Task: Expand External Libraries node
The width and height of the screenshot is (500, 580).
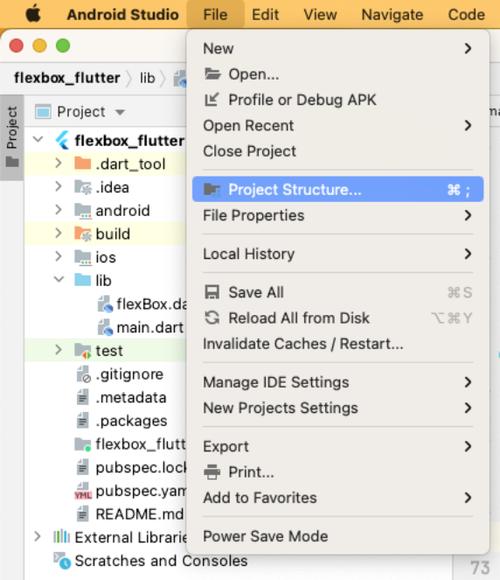Action: [x=37, y=537]
